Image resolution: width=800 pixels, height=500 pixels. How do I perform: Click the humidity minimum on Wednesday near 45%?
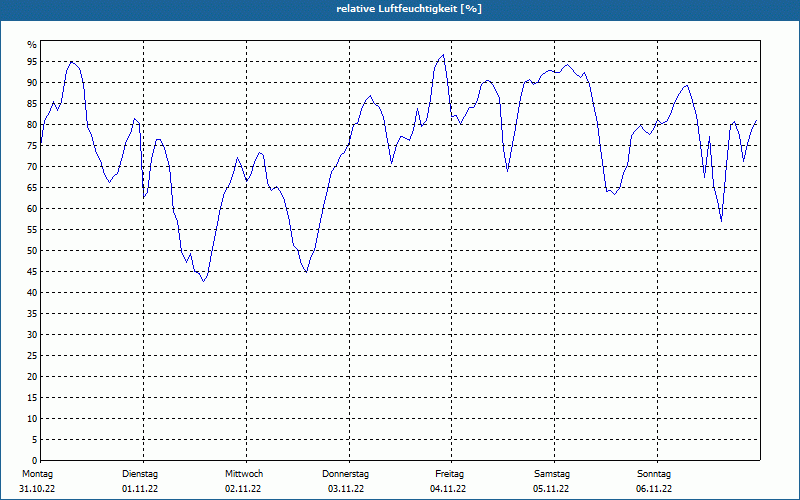click(x=306, y=272)
